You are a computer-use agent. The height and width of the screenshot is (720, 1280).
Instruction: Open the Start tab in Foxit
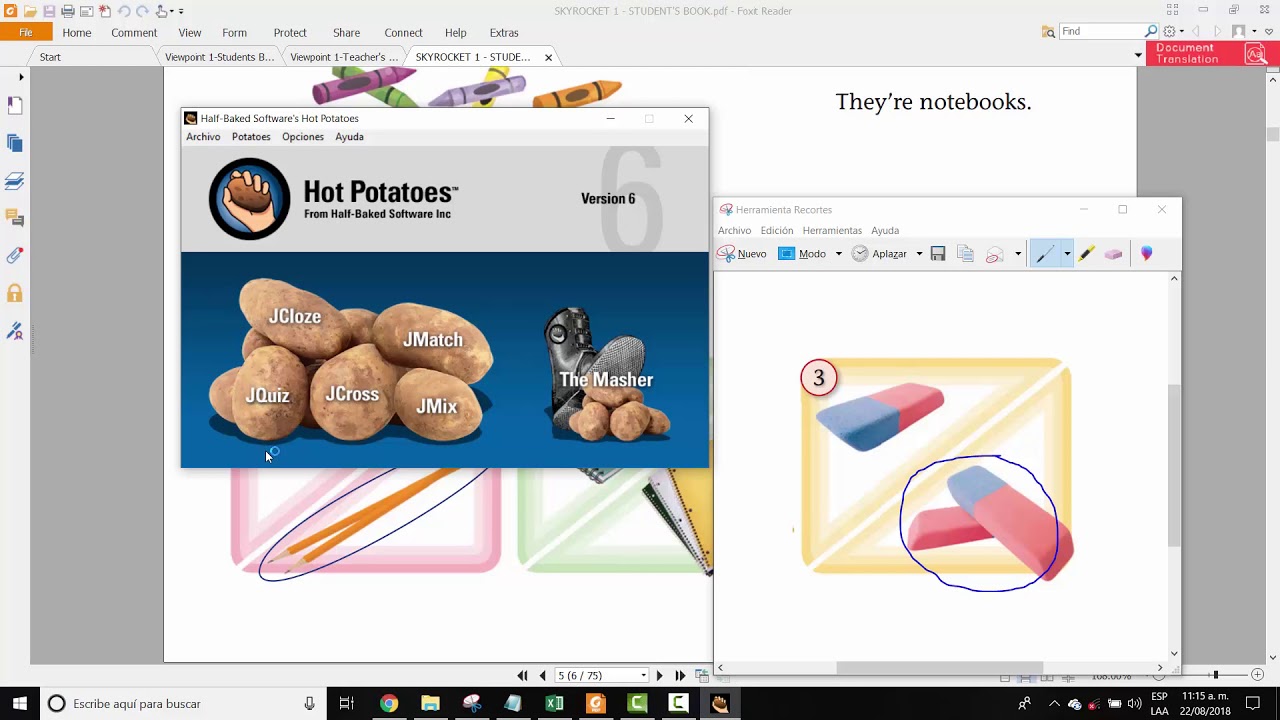click(50, 57)
